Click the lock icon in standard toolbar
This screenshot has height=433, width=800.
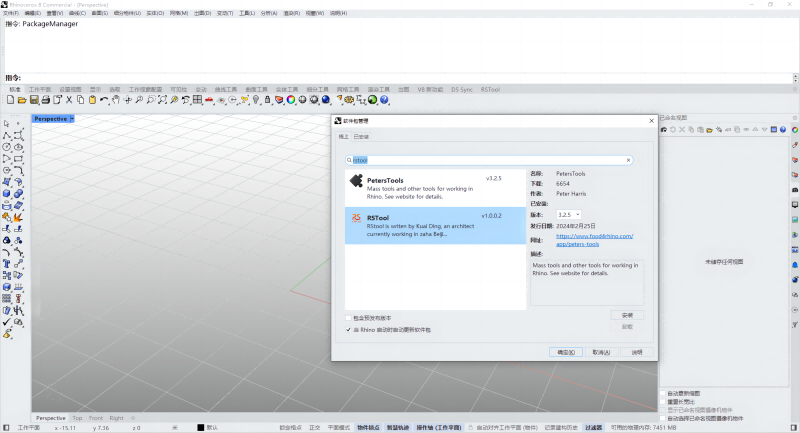(267, 100)
